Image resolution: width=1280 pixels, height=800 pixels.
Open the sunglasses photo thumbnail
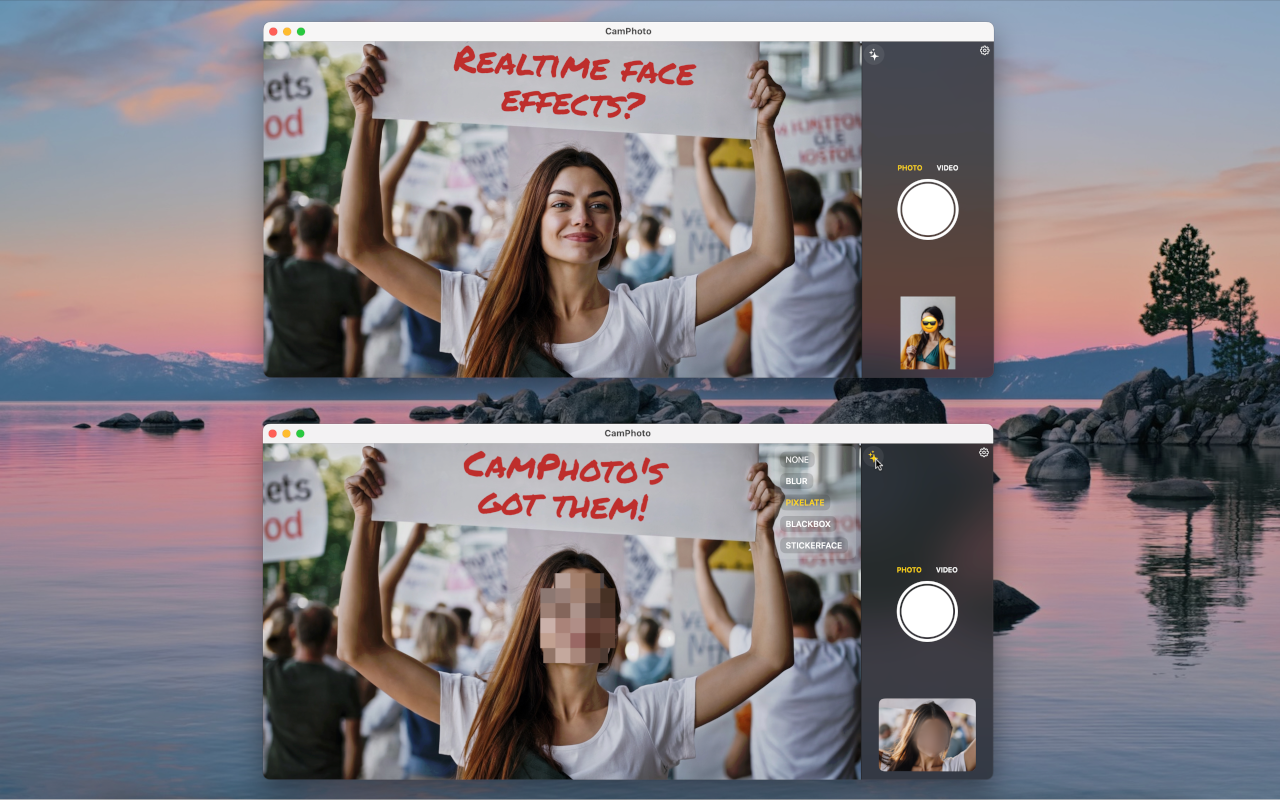(927, 333)
